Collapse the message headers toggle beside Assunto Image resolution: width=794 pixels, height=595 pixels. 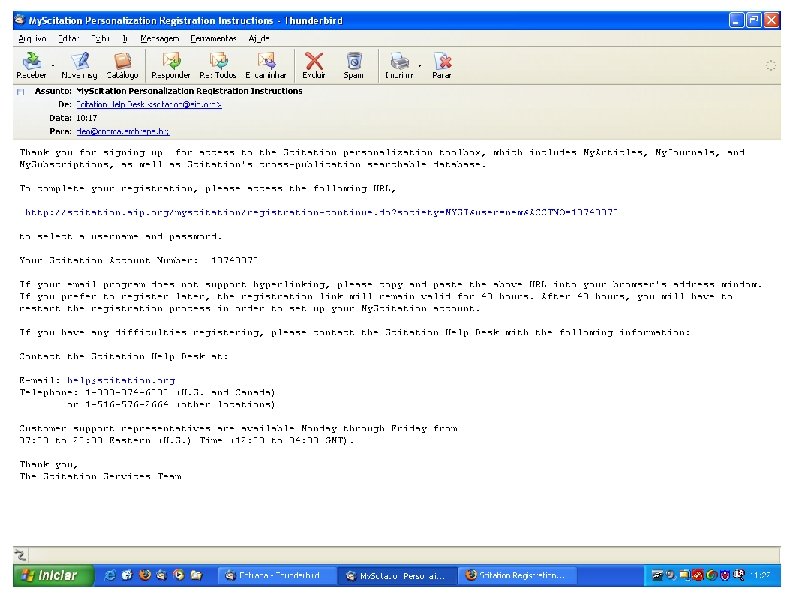coord(20,92)
